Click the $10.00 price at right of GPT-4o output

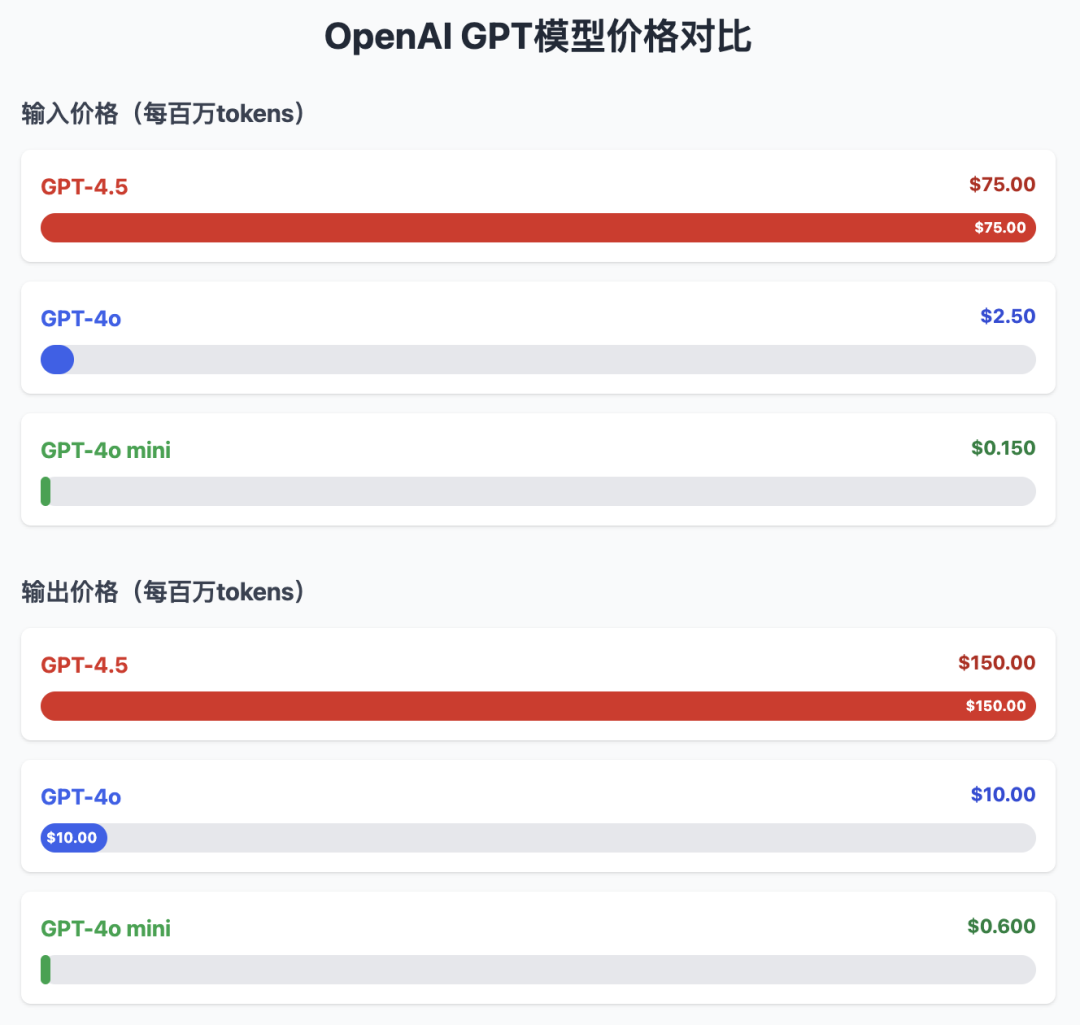pos(1003,795)
